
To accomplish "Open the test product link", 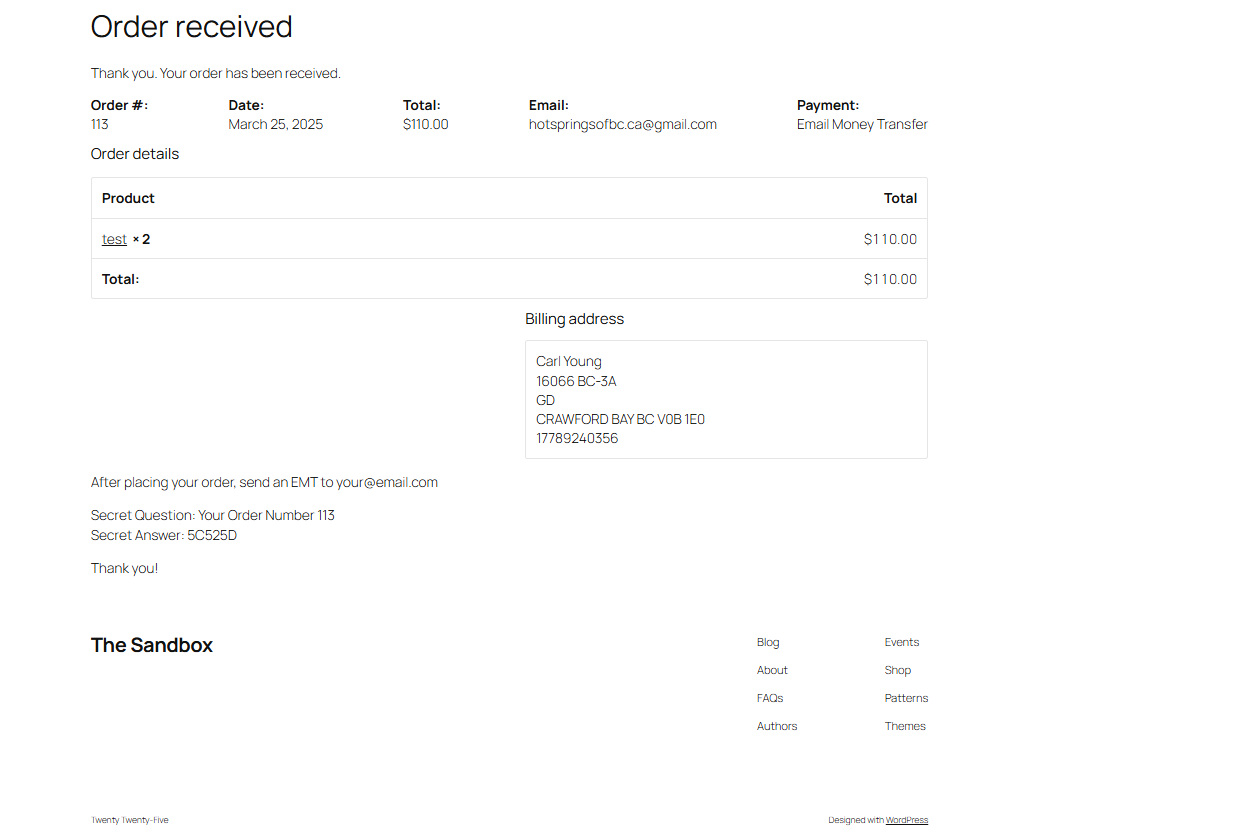I will [113, 238].
